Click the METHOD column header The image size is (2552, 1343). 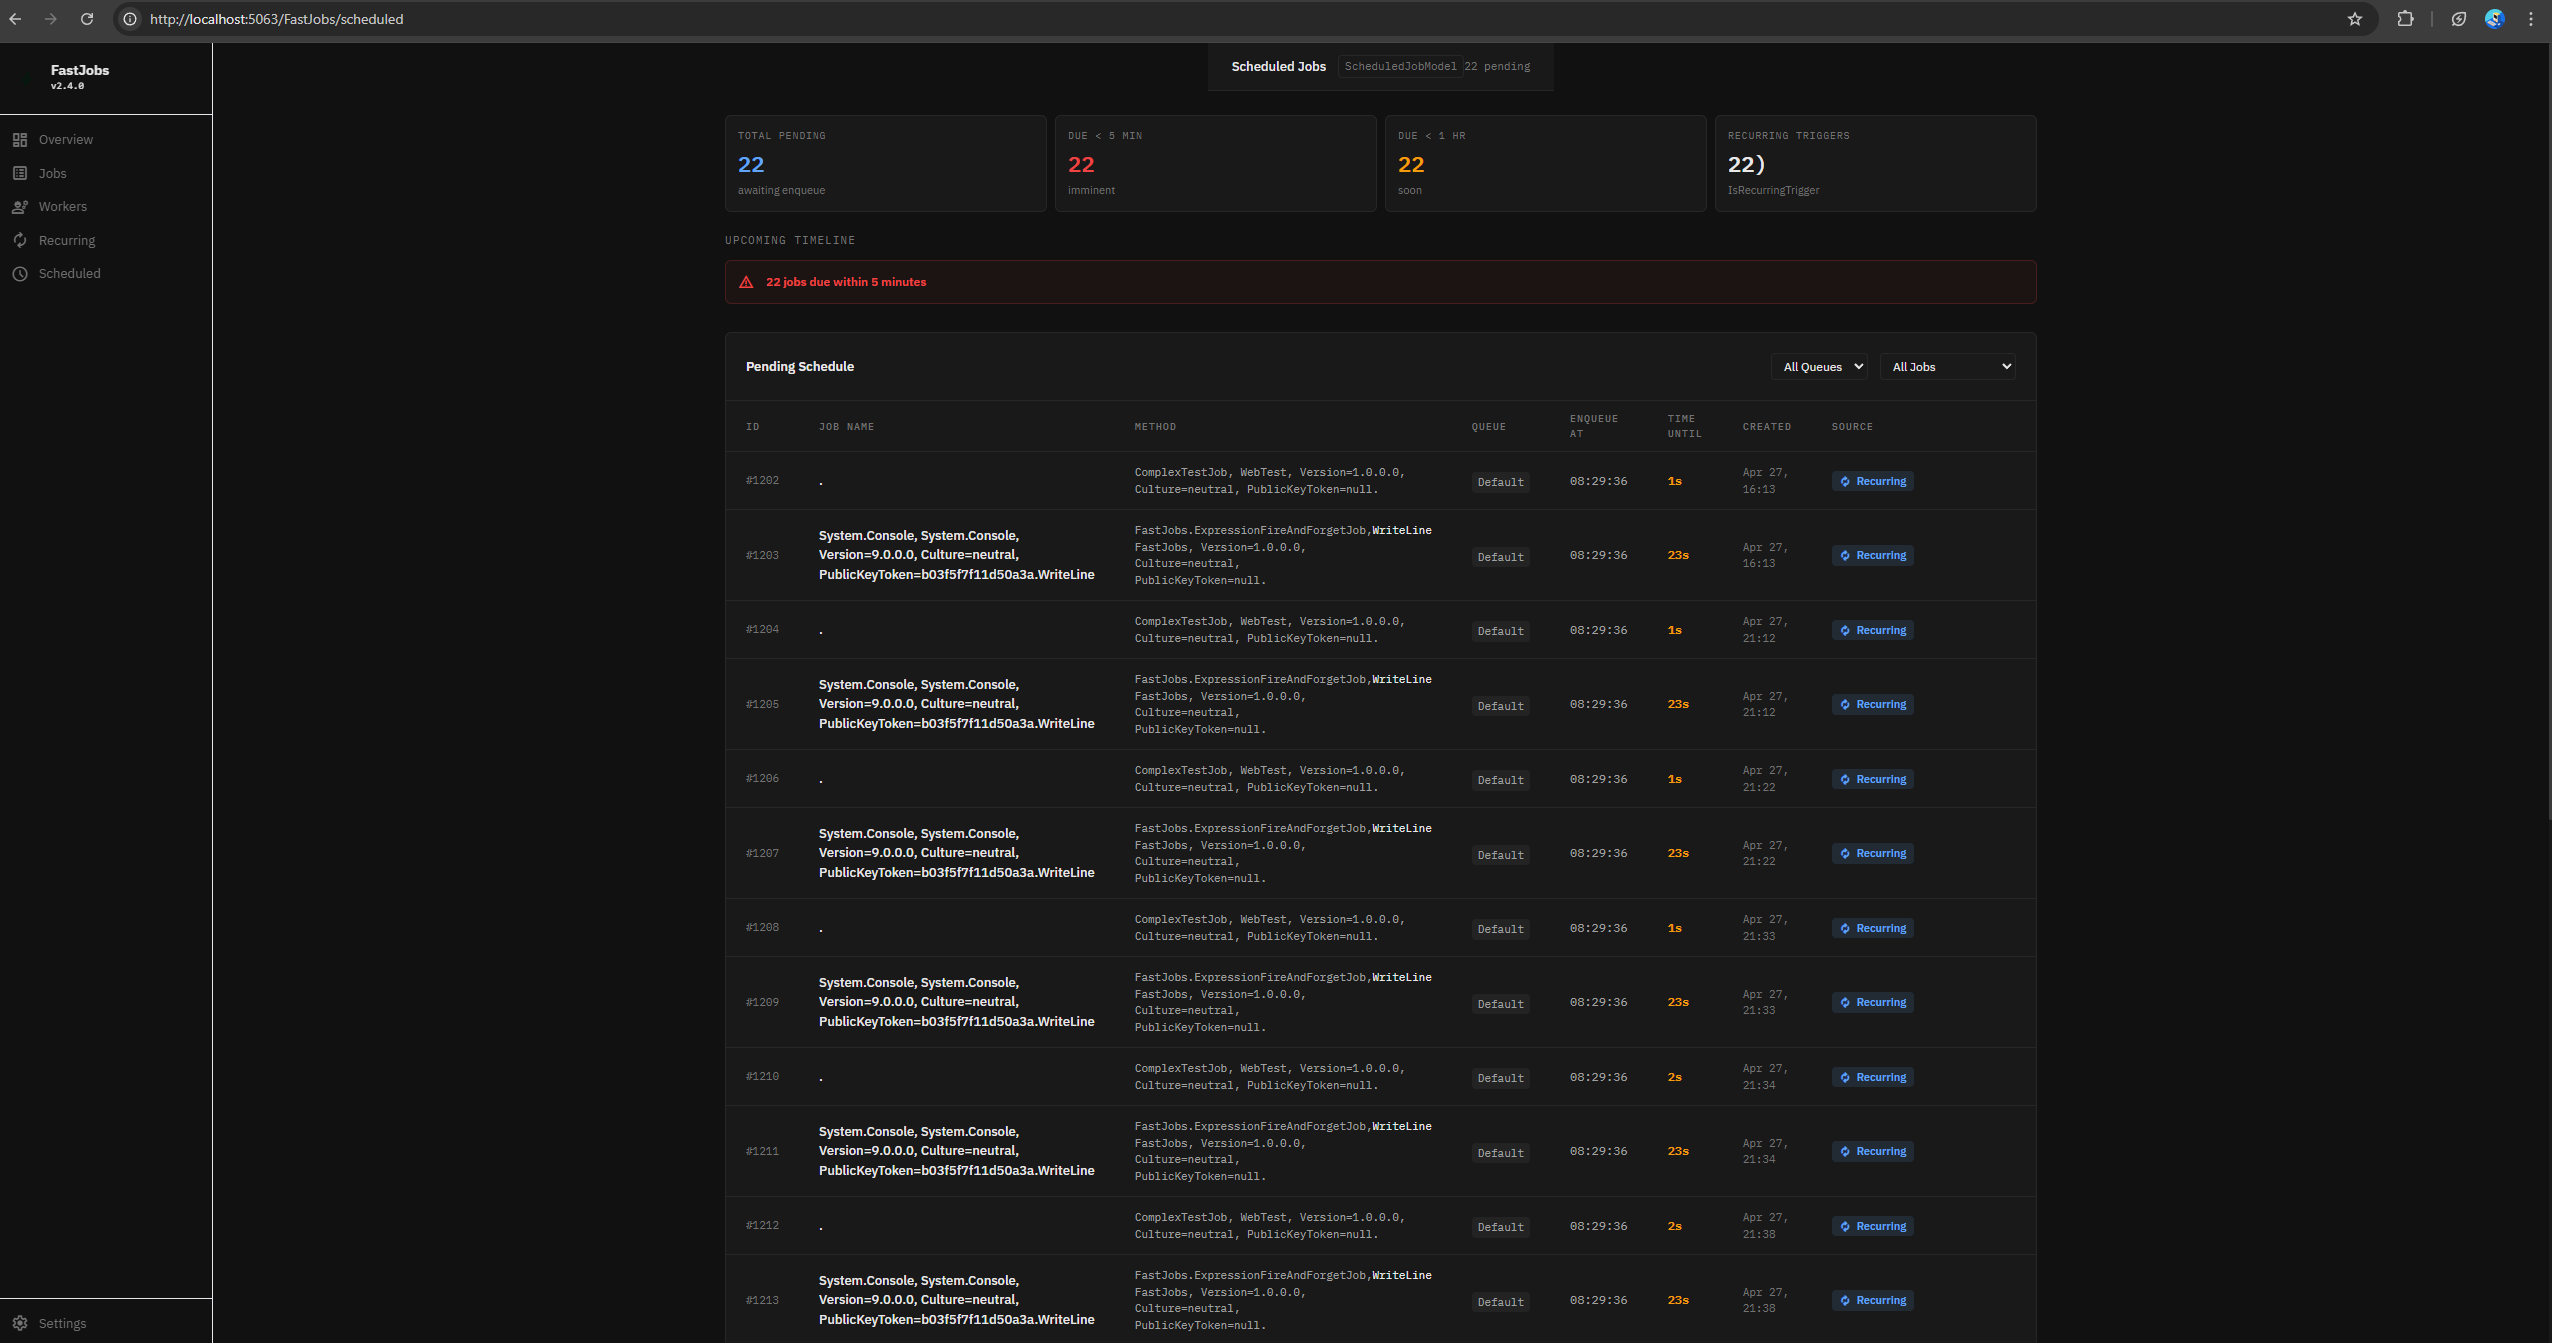tap(1155, 427)
